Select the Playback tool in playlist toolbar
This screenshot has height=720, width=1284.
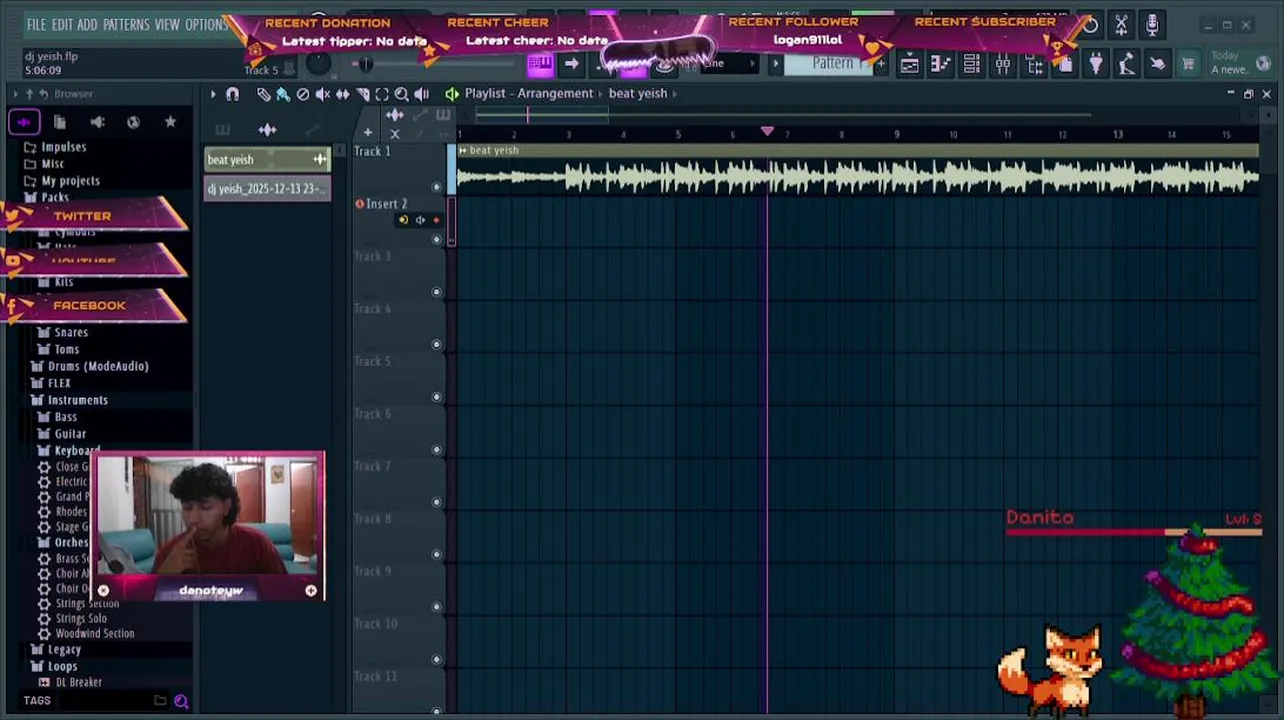coord(422,93)
